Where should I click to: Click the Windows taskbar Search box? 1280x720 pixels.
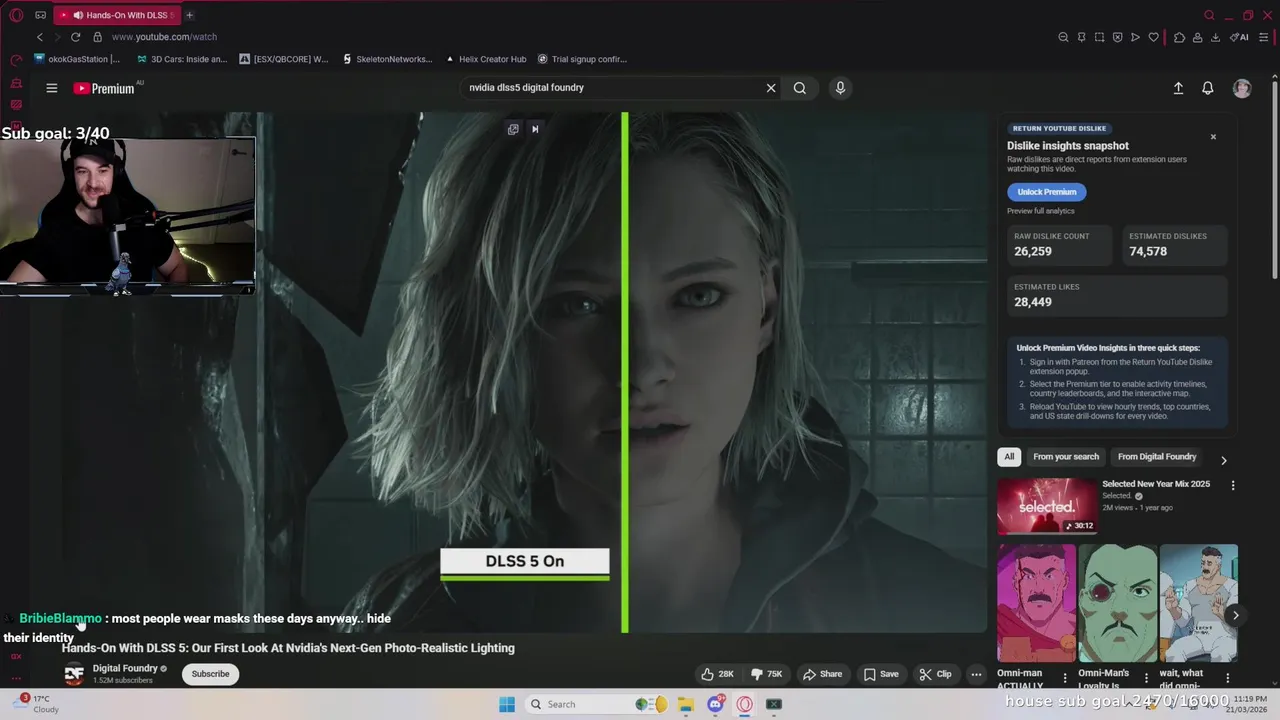(598, 704)
